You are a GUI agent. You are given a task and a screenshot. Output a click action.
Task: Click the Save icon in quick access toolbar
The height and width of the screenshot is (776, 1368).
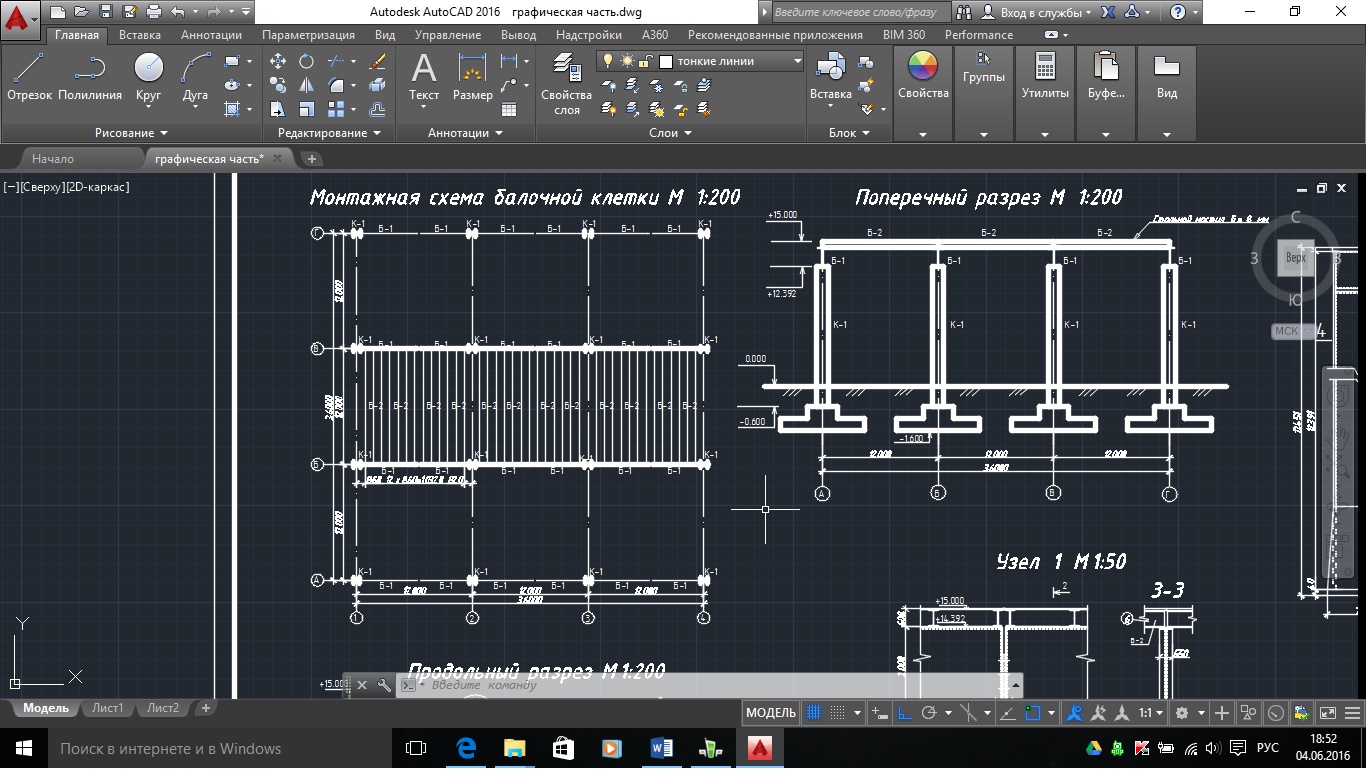click(x=106, y=12)
